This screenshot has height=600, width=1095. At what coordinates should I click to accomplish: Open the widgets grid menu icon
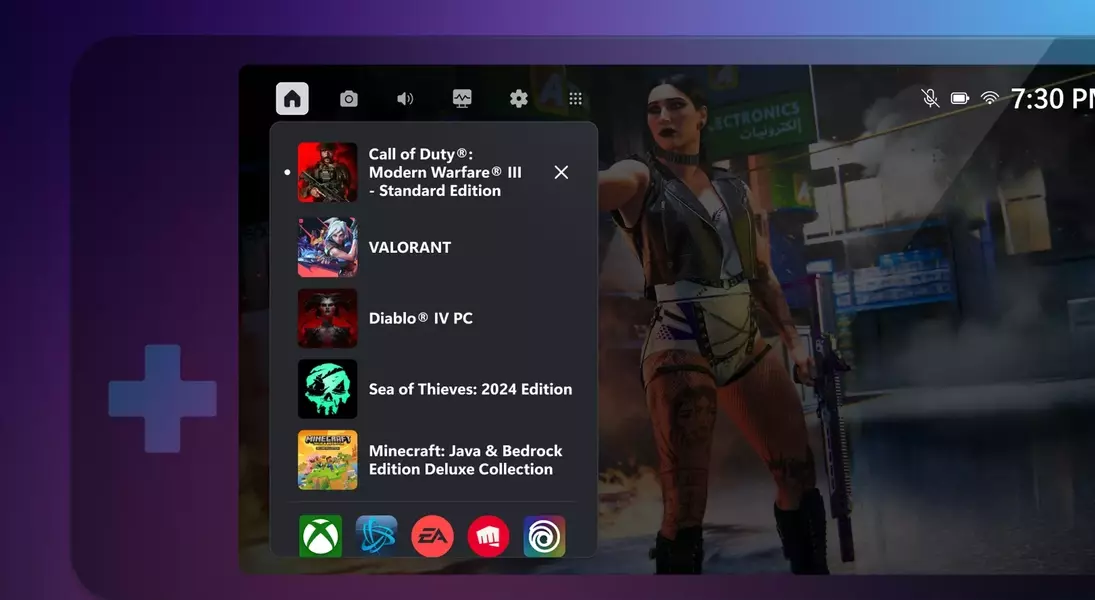tap(575, 99)
